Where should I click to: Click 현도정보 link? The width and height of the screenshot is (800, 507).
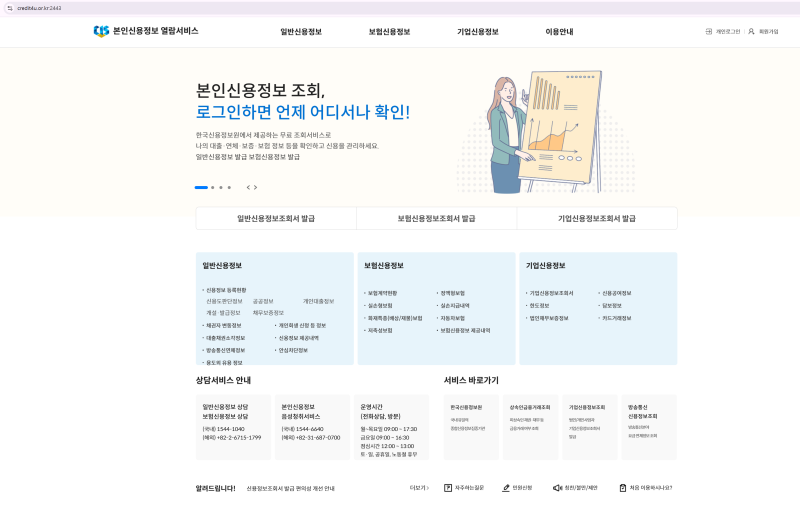tap(539, 306)
